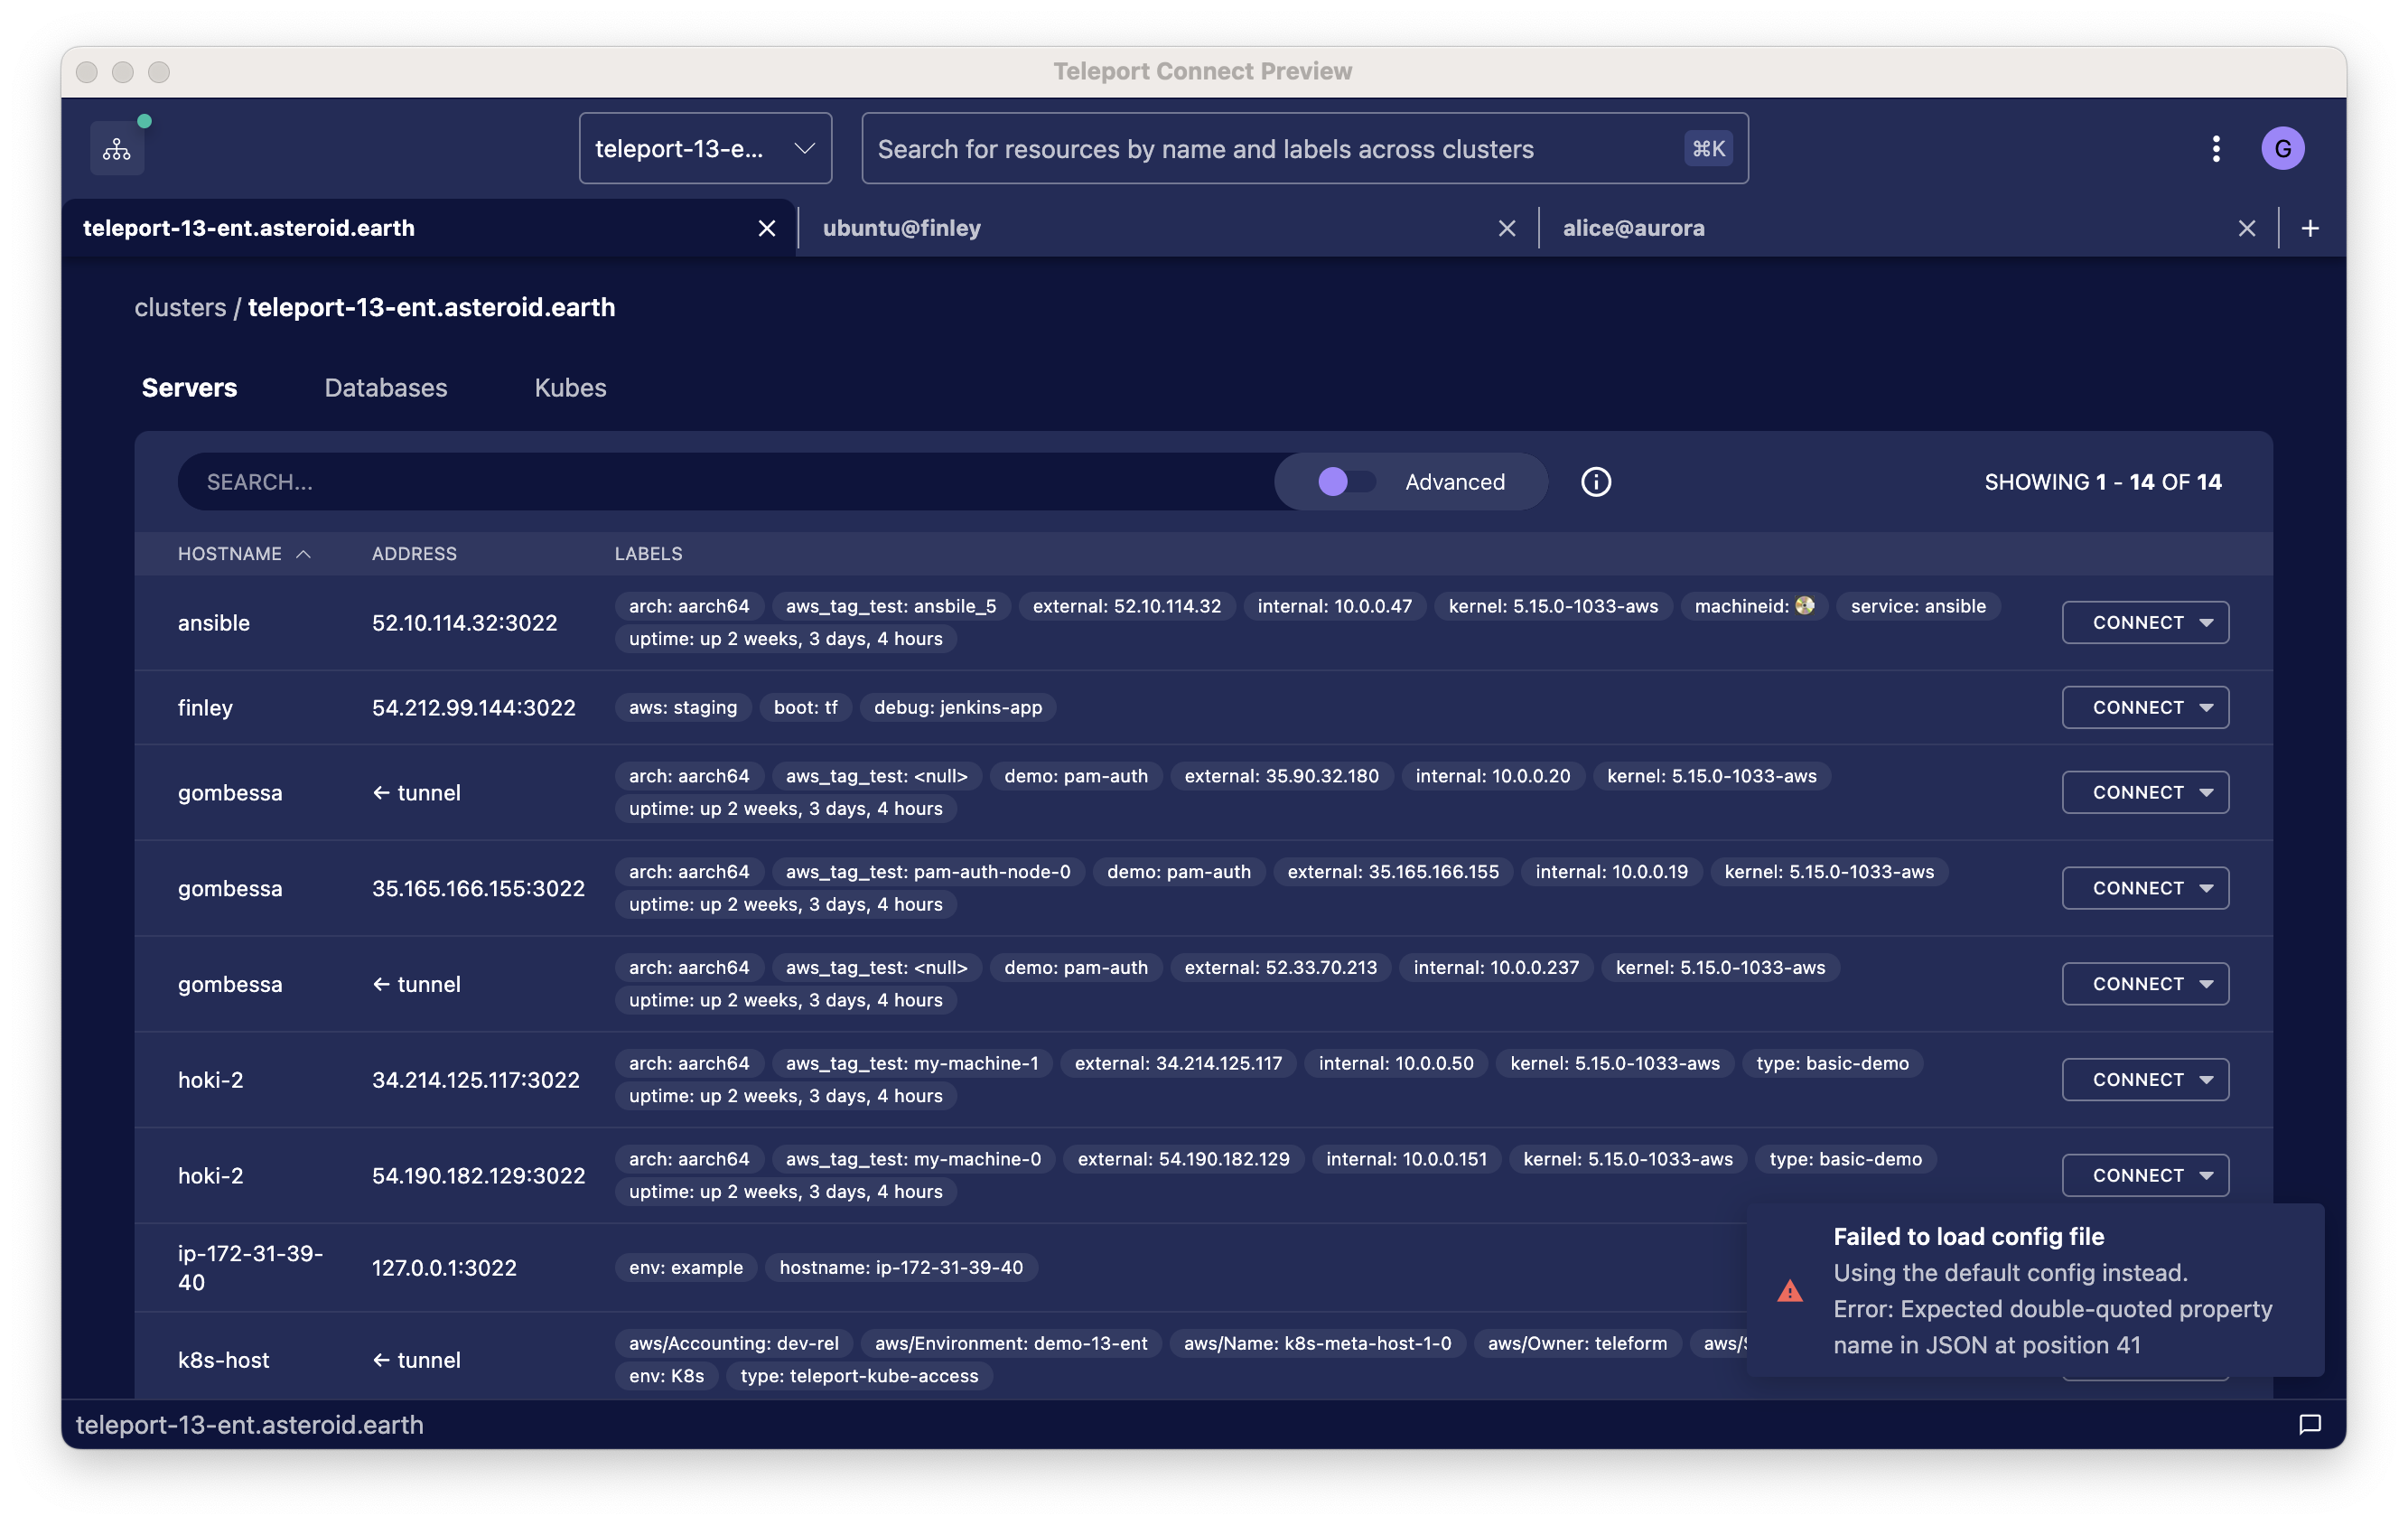Sort by Hostname column arrow
This screenshot has height=1525, width=2408.
click(304, 554)
